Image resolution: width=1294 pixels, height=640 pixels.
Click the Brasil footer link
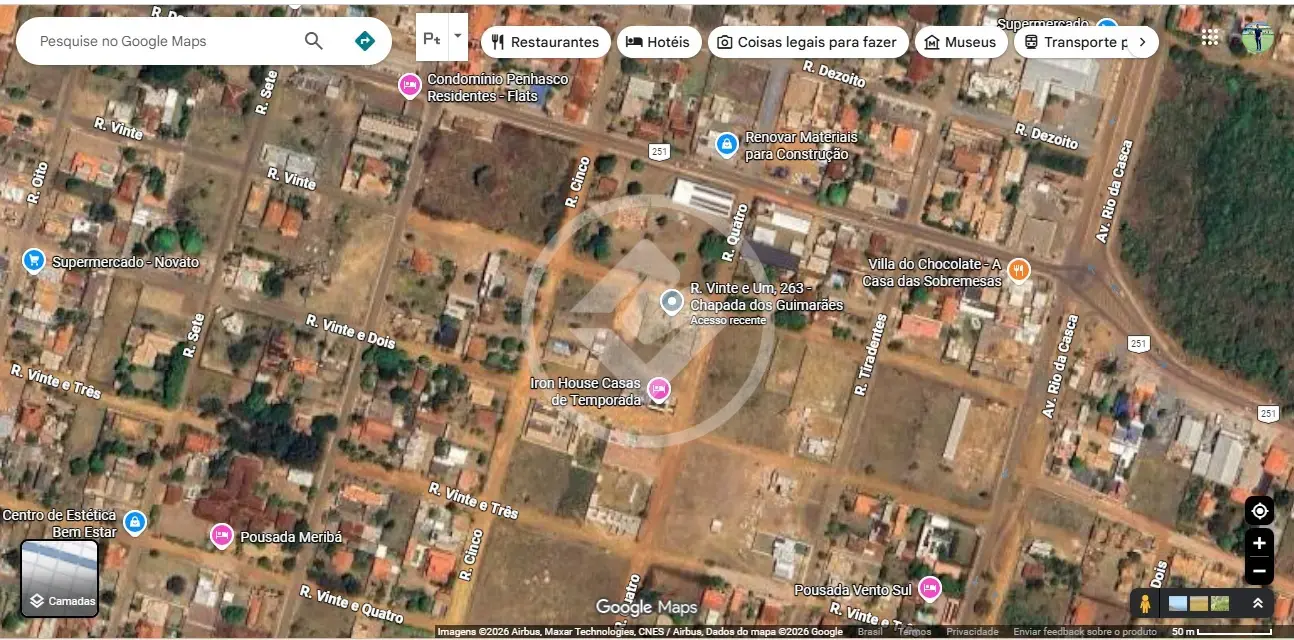click(x=870, y=632)
